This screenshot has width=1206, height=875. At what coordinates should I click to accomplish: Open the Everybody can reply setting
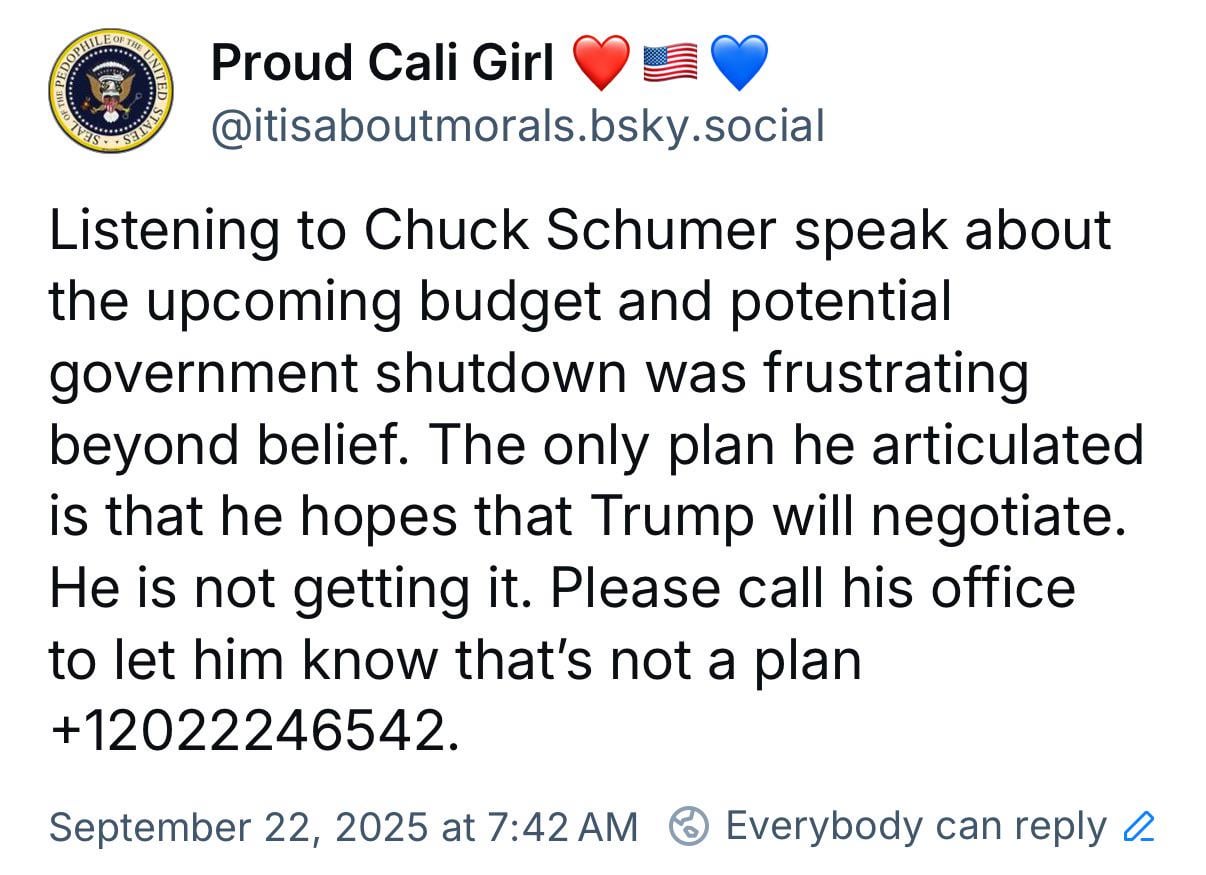(916, 827)
